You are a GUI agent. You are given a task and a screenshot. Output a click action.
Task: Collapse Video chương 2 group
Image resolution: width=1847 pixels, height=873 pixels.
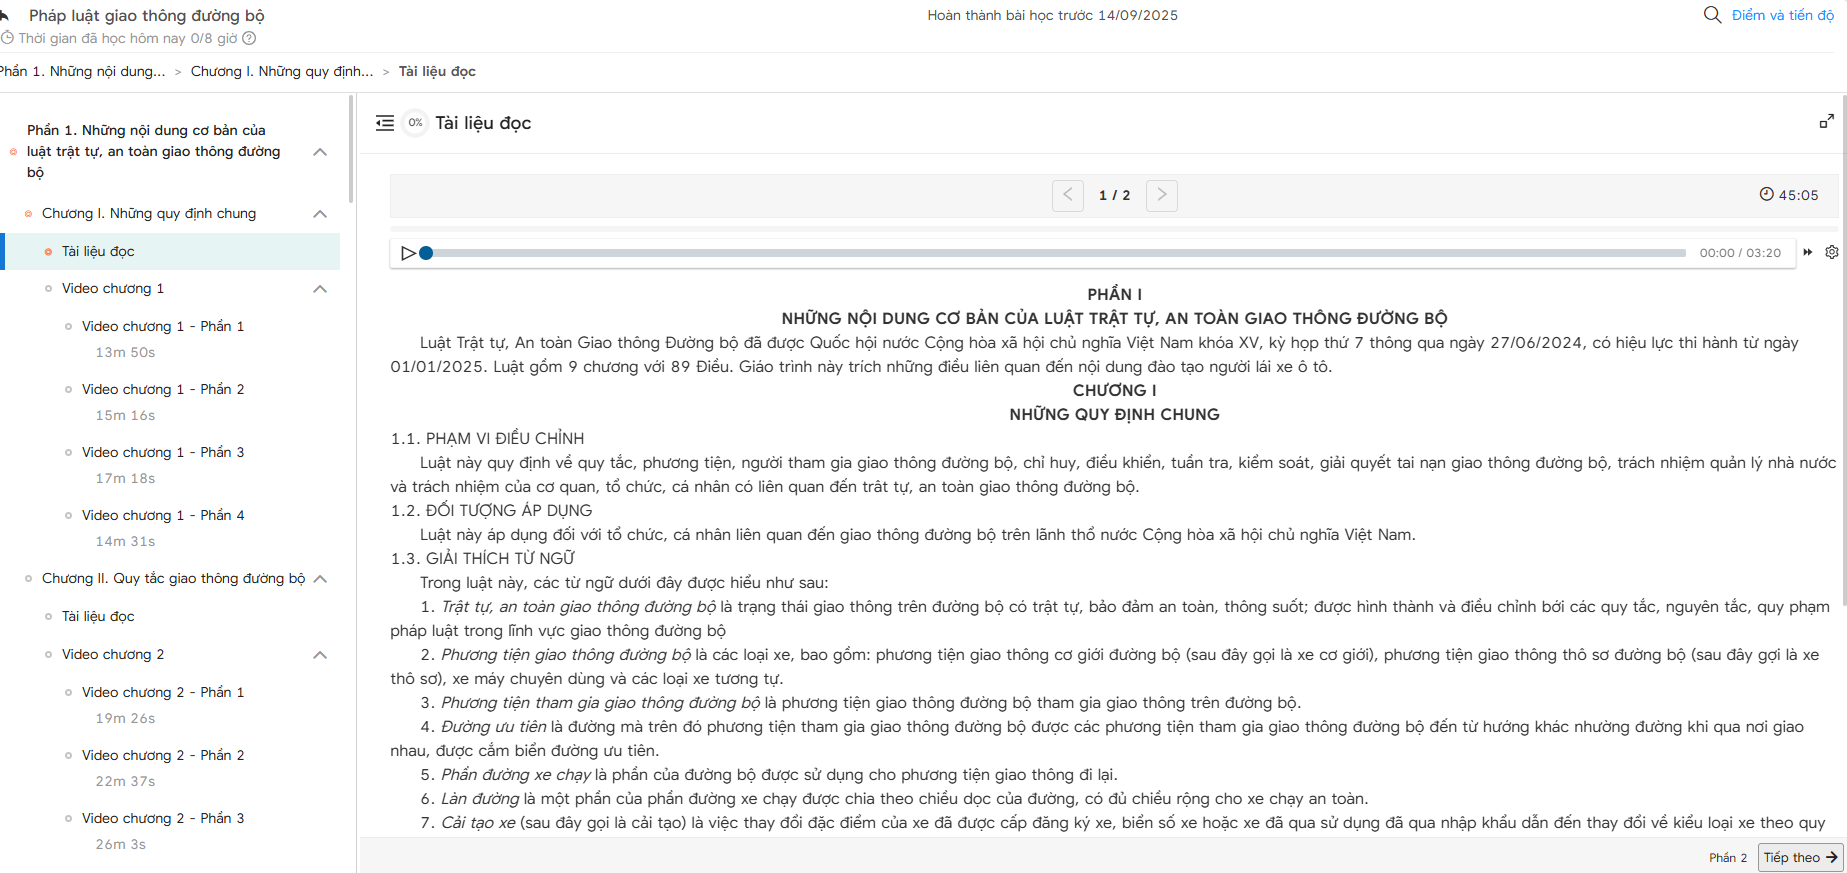click(x=320, y=655)
